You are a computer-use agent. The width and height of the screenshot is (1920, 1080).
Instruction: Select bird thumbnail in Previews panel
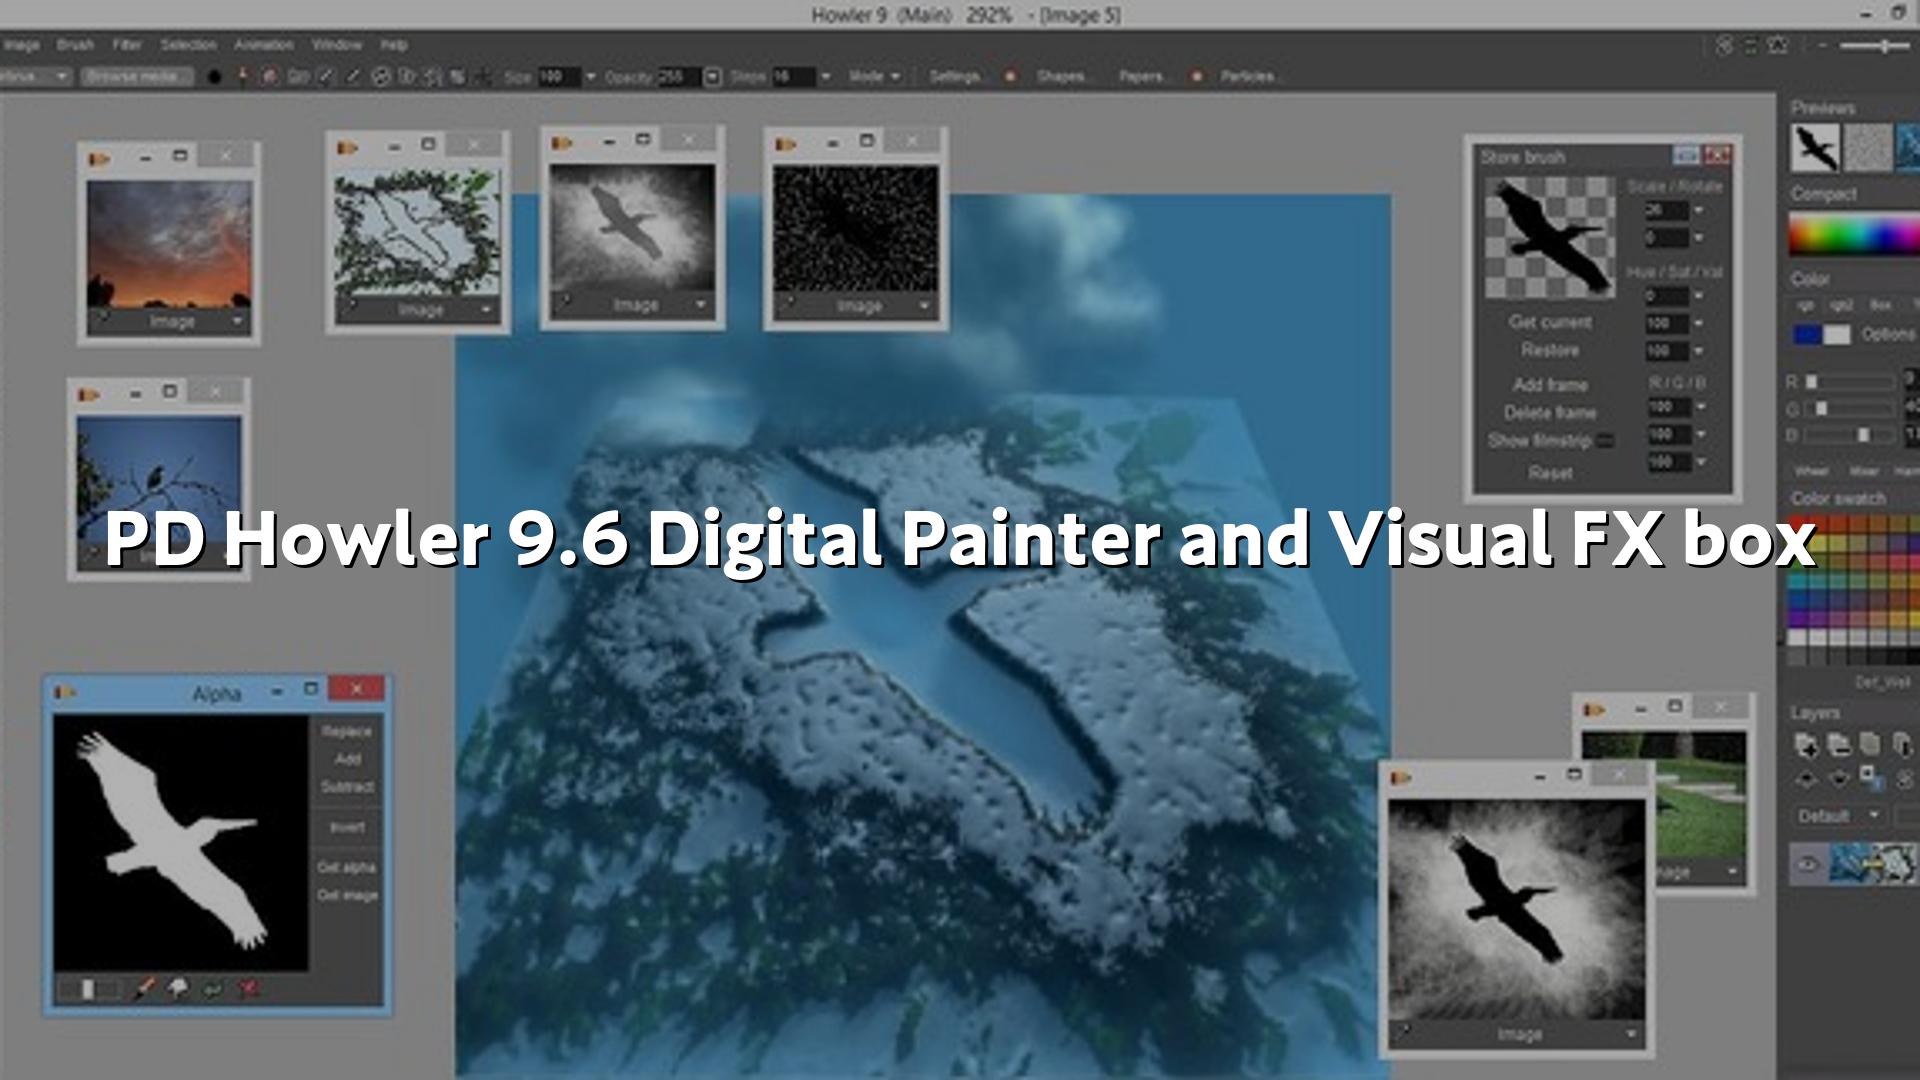pos(1815,148)
